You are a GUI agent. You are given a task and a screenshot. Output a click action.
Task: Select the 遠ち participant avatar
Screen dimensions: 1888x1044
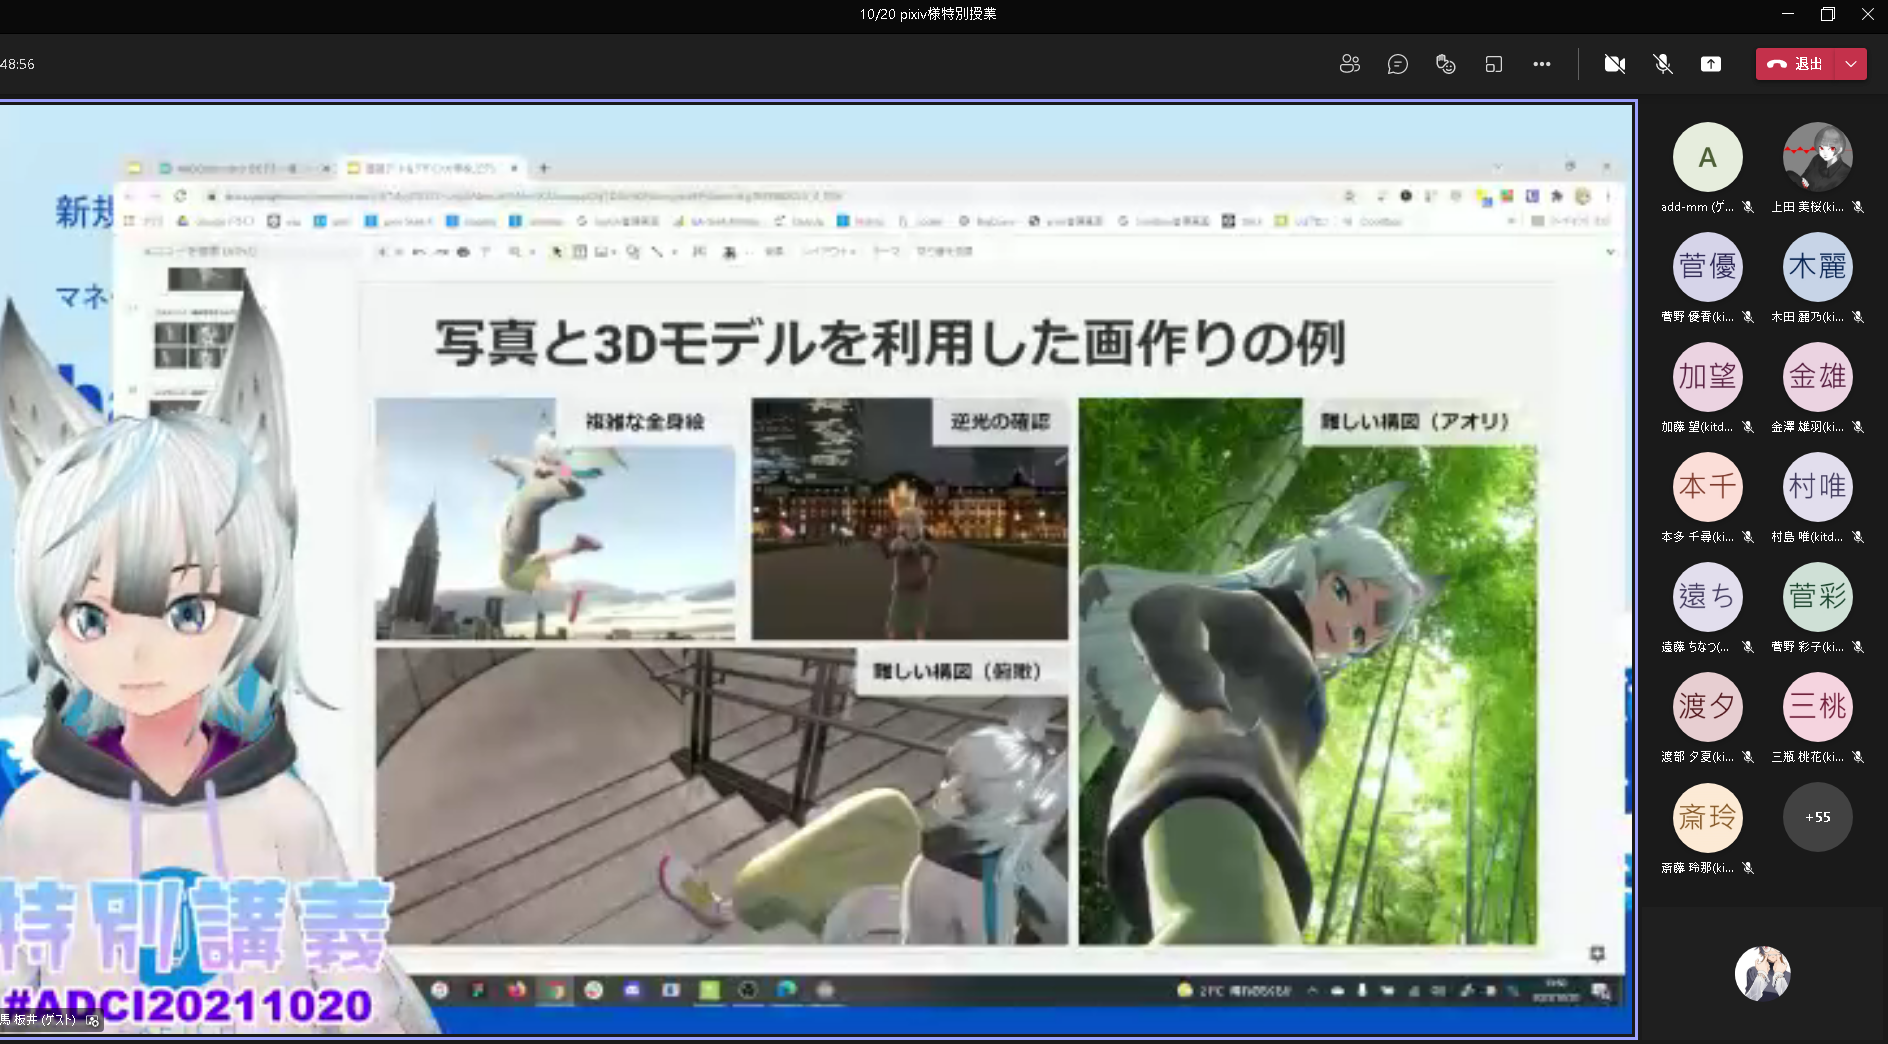[x=1707, y=597]
